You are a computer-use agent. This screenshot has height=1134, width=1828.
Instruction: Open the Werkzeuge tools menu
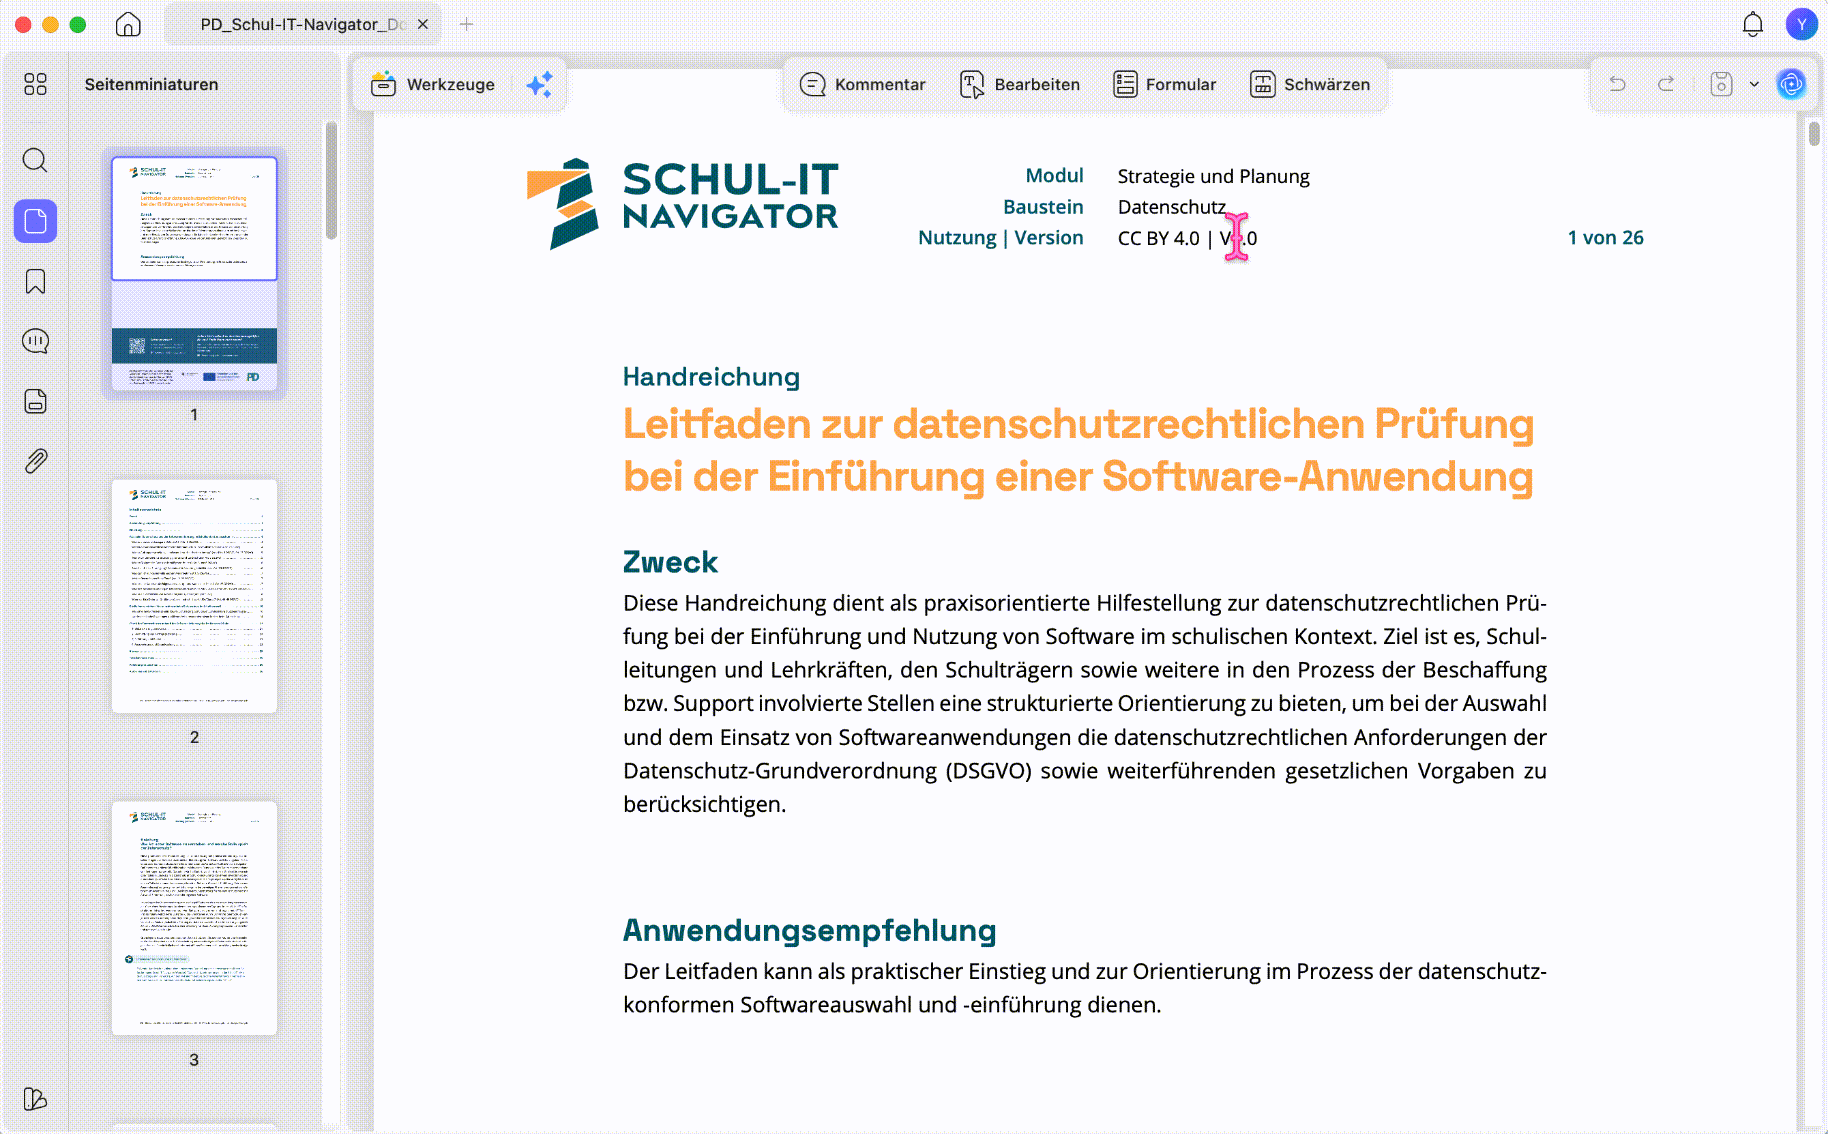pyautogui.click(x=433, y=85)
